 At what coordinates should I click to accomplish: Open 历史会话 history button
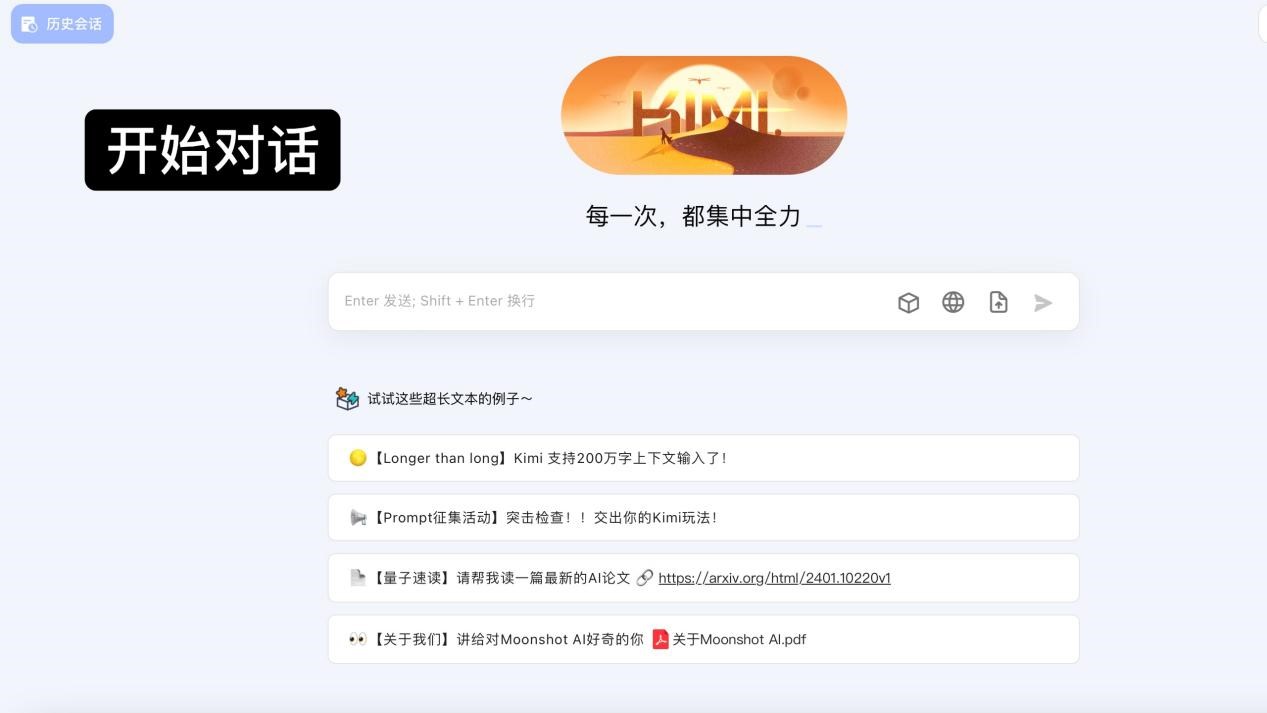(62, 24)
